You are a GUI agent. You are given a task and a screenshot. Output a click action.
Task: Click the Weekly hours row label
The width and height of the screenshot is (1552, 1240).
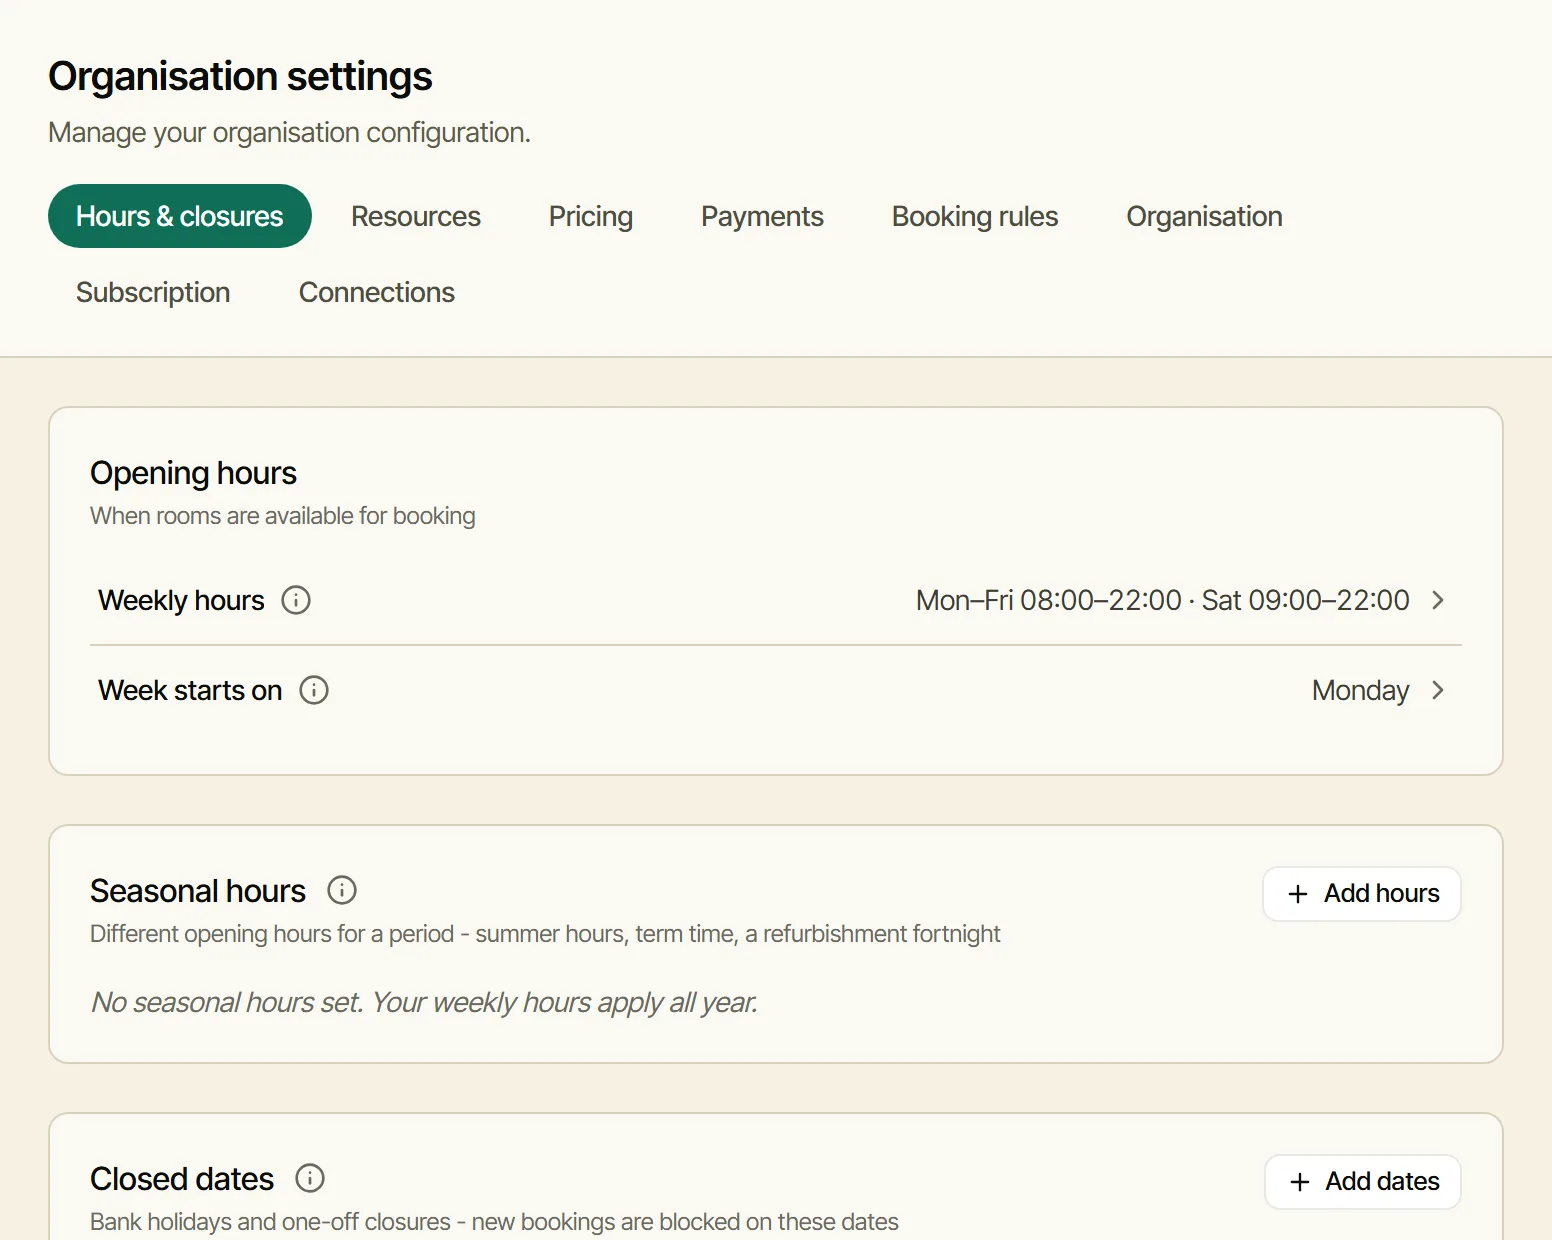pos(181,600)
